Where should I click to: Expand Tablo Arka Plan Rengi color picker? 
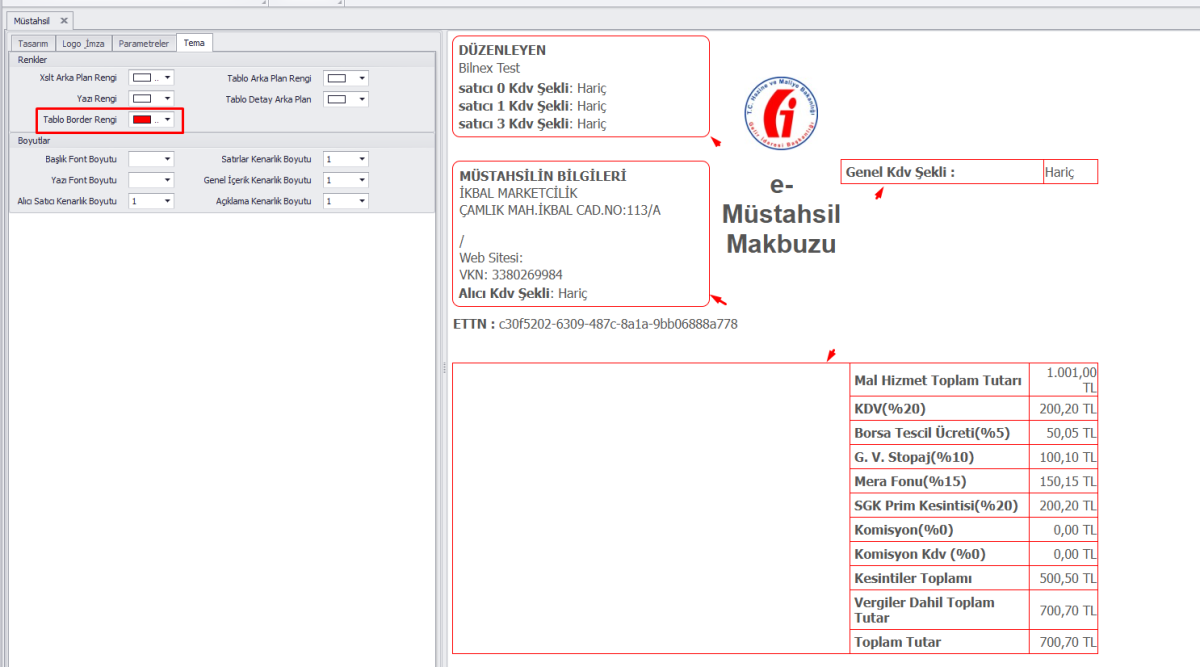click(361, 78)
